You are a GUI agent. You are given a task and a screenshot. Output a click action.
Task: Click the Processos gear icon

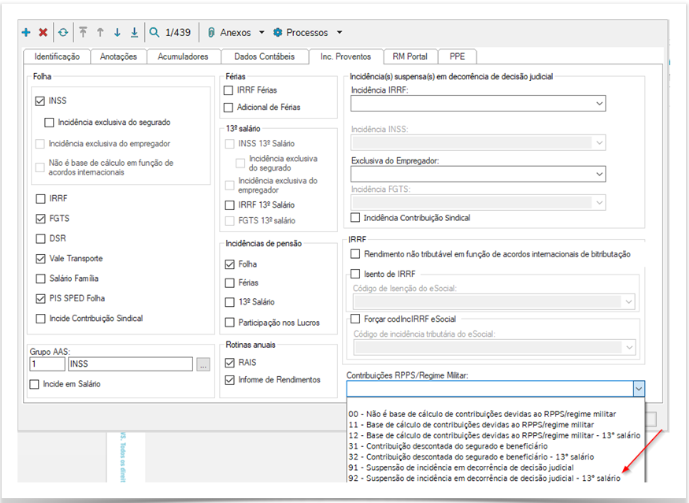pos(278,33)
